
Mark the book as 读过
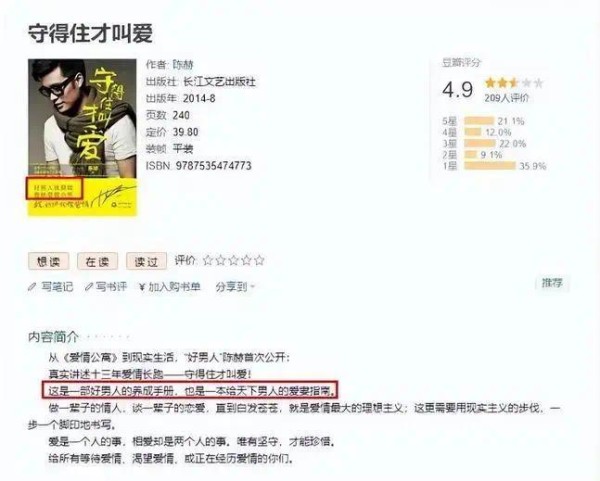click(147, 262)
